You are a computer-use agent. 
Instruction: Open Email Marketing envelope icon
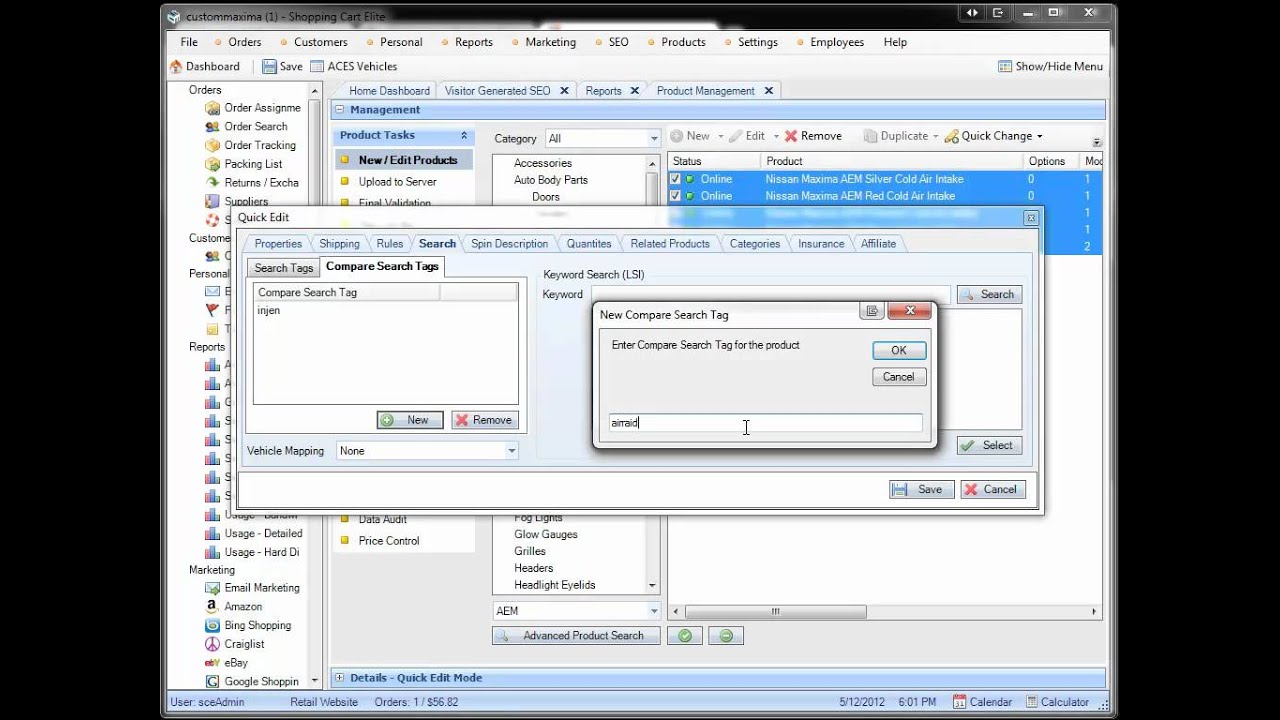click(212, 588)
